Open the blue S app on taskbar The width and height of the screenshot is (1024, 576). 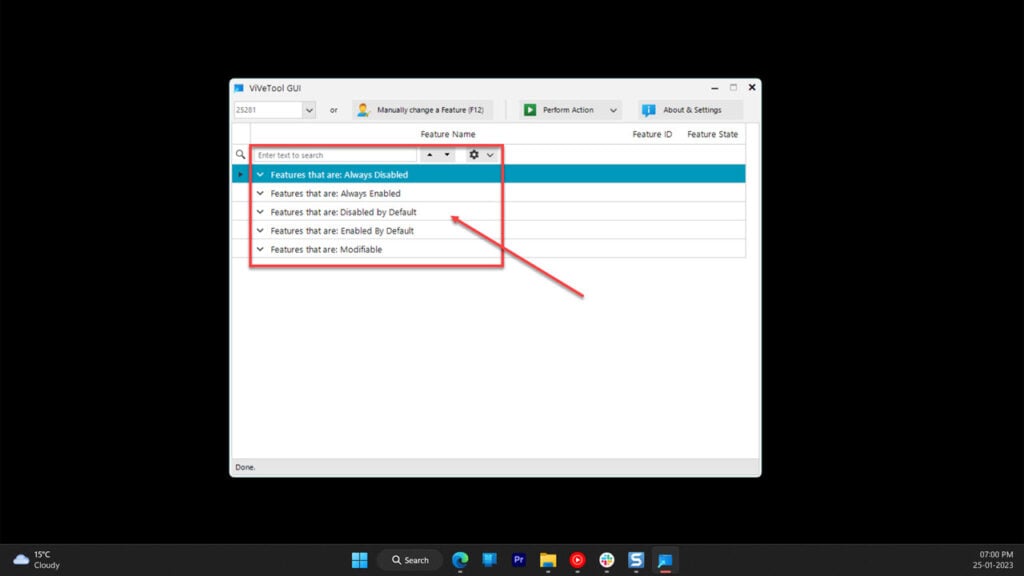[636, 560]
